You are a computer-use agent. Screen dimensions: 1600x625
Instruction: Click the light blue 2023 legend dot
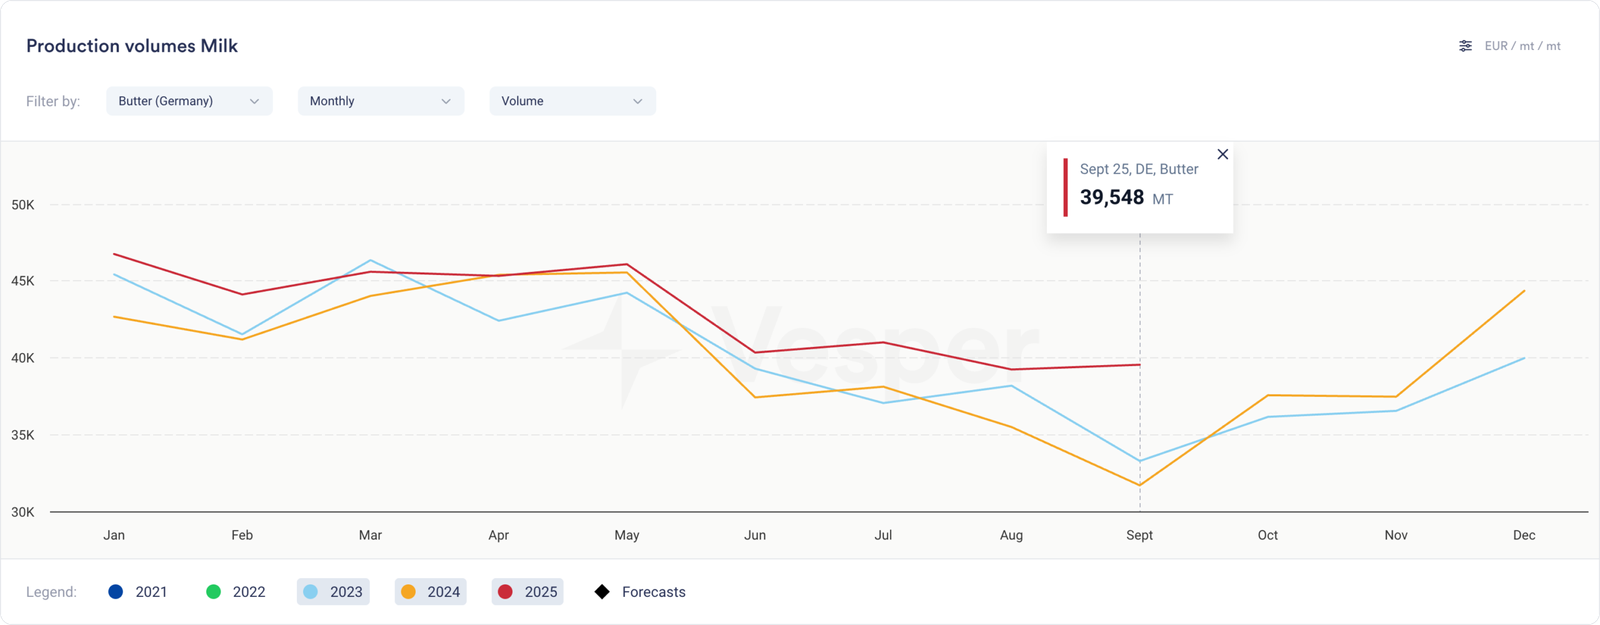tap(311, 592)
